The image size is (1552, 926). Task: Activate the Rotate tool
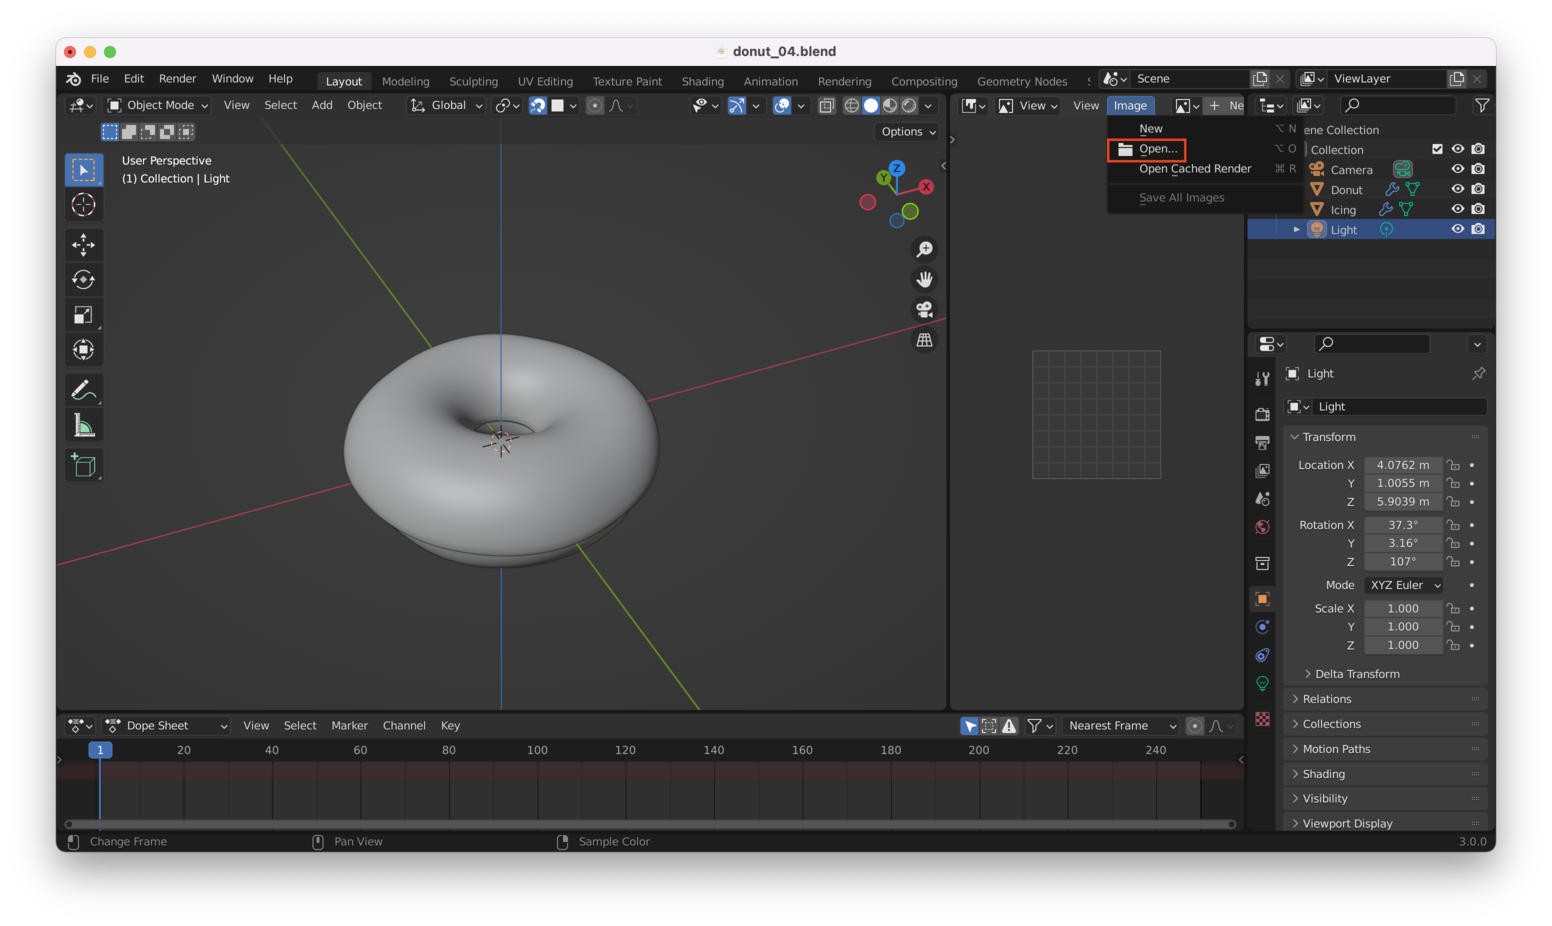84,279
